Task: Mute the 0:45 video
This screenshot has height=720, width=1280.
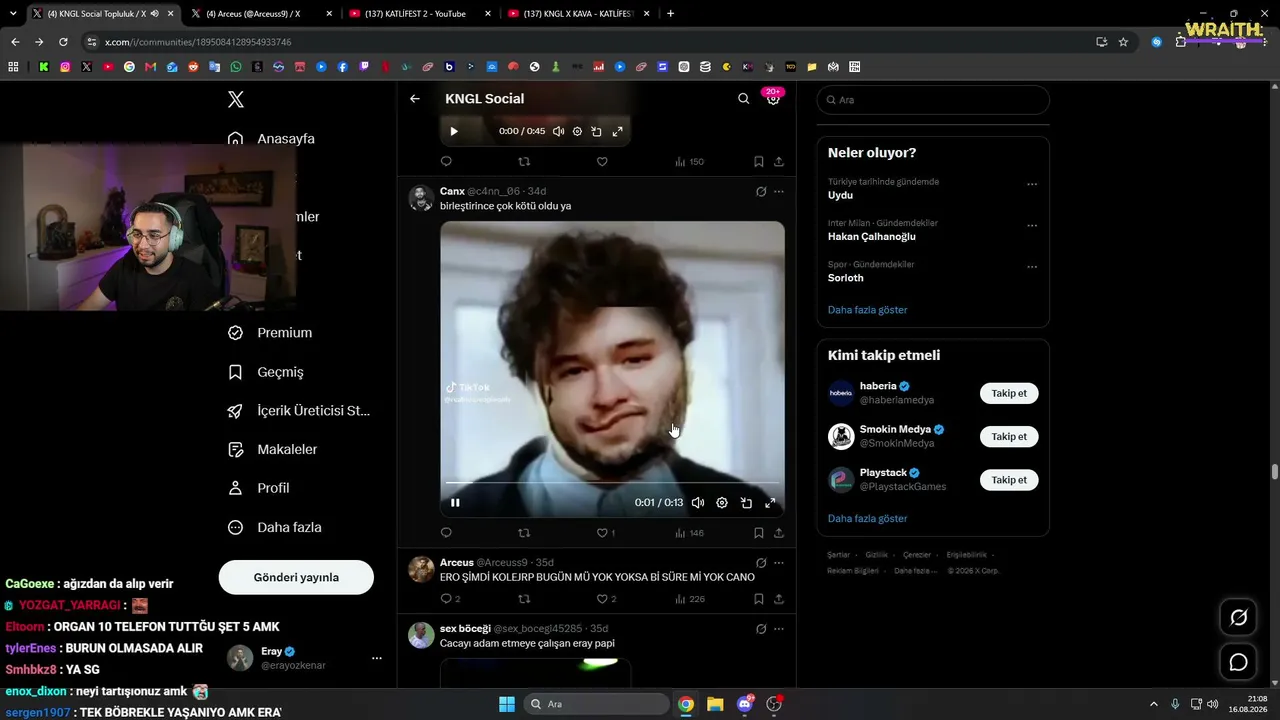Action: 558,131
